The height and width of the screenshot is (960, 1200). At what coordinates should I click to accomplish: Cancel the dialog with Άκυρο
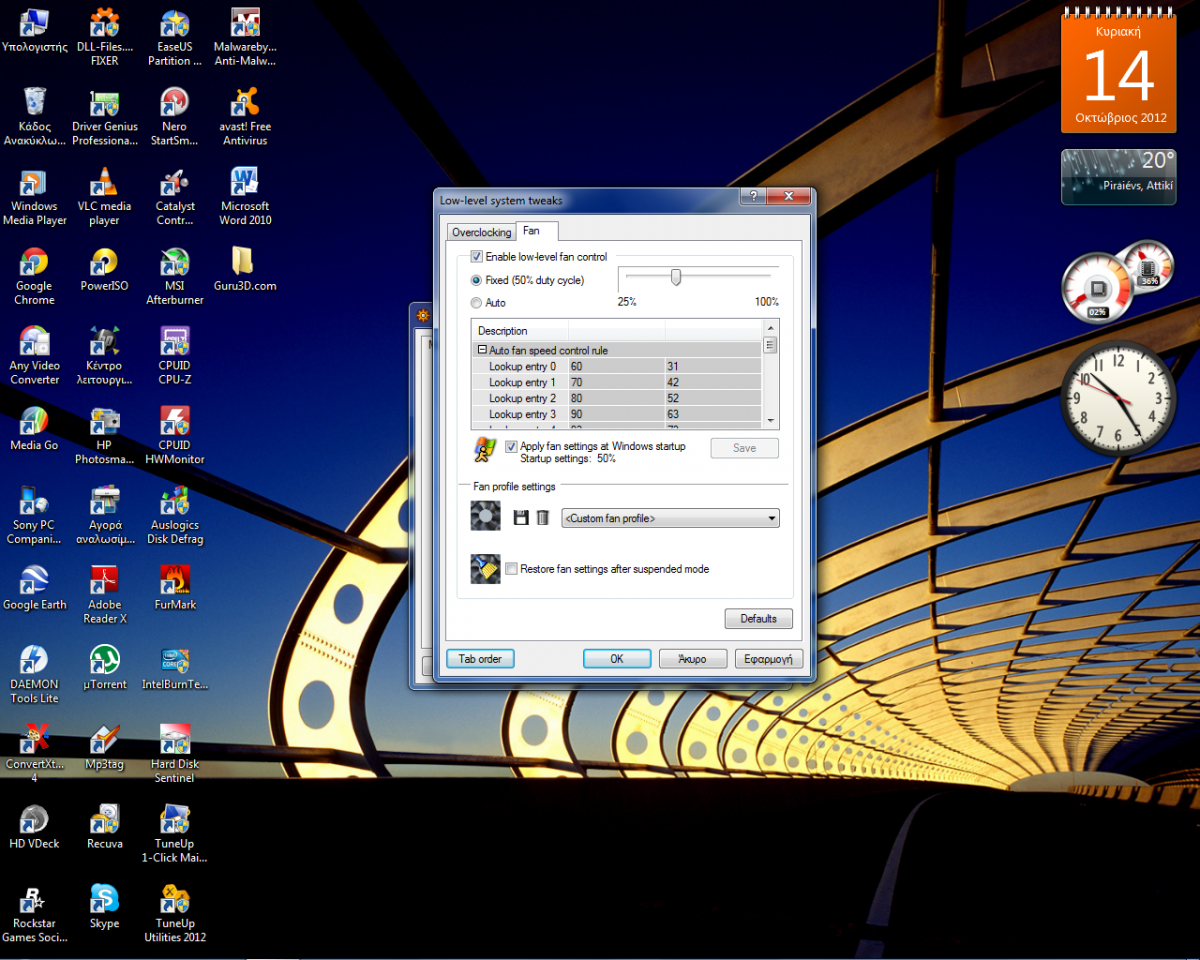point(692,659)
